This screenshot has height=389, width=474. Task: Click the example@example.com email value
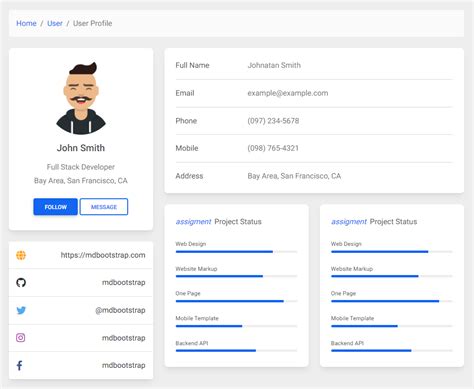288,93
